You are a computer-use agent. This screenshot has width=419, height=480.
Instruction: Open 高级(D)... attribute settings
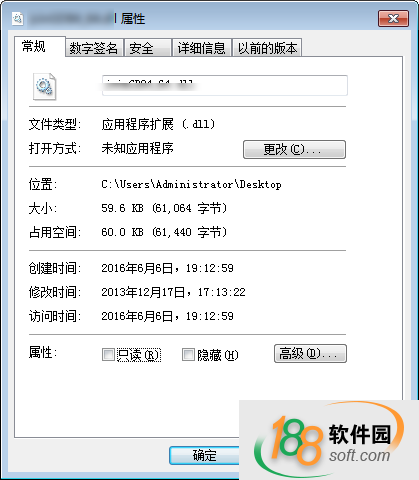pos(310,354)
